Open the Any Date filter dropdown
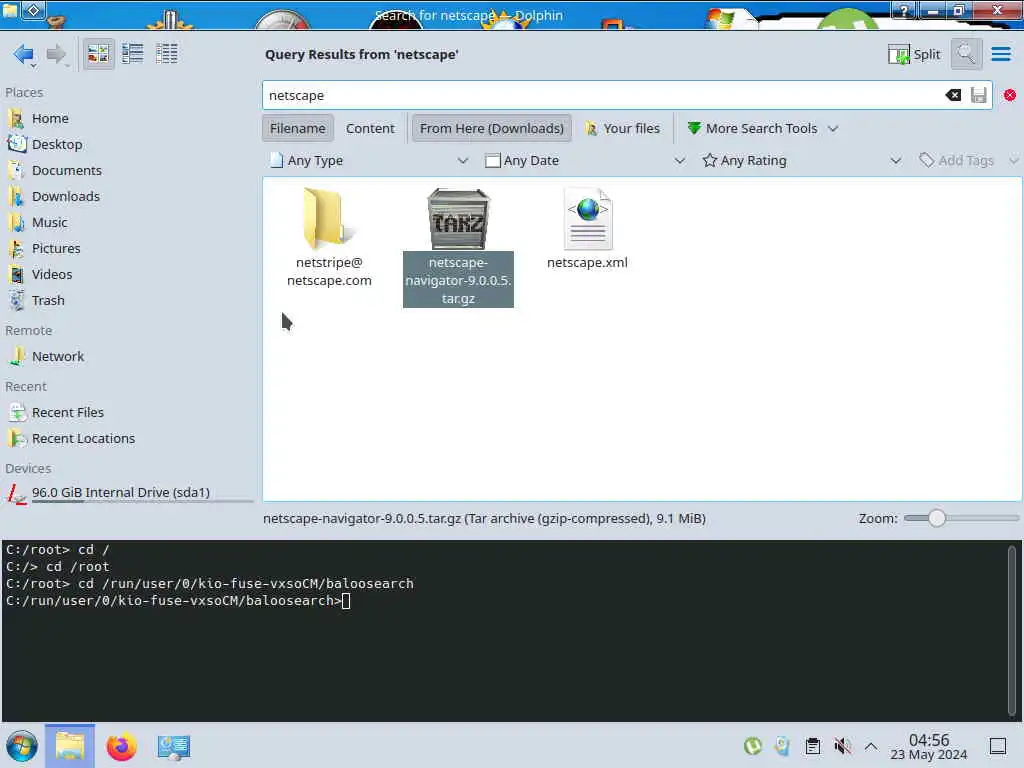This screenshot has width=1024, height=768. (584, 161)
